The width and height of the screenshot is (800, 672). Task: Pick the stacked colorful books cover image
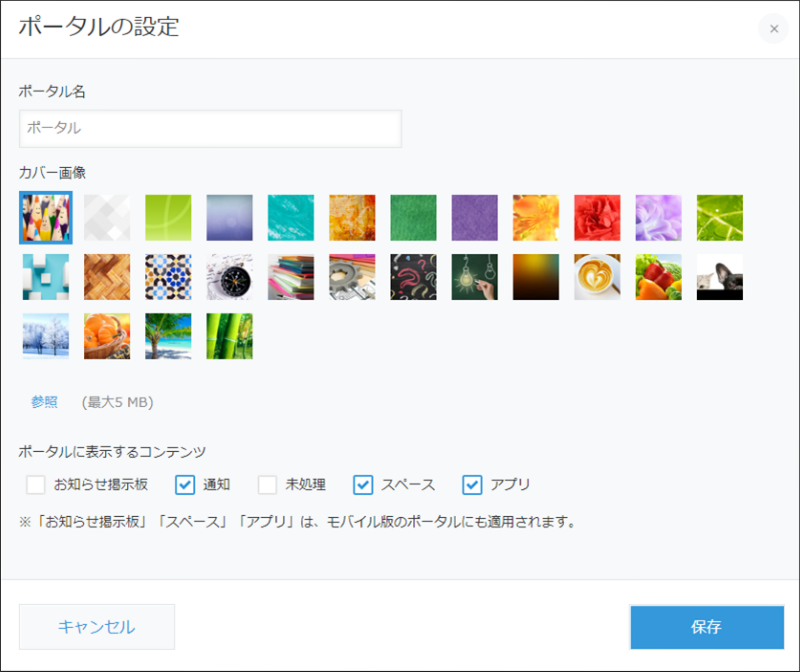pyautogui.click(x=291, y=277)
